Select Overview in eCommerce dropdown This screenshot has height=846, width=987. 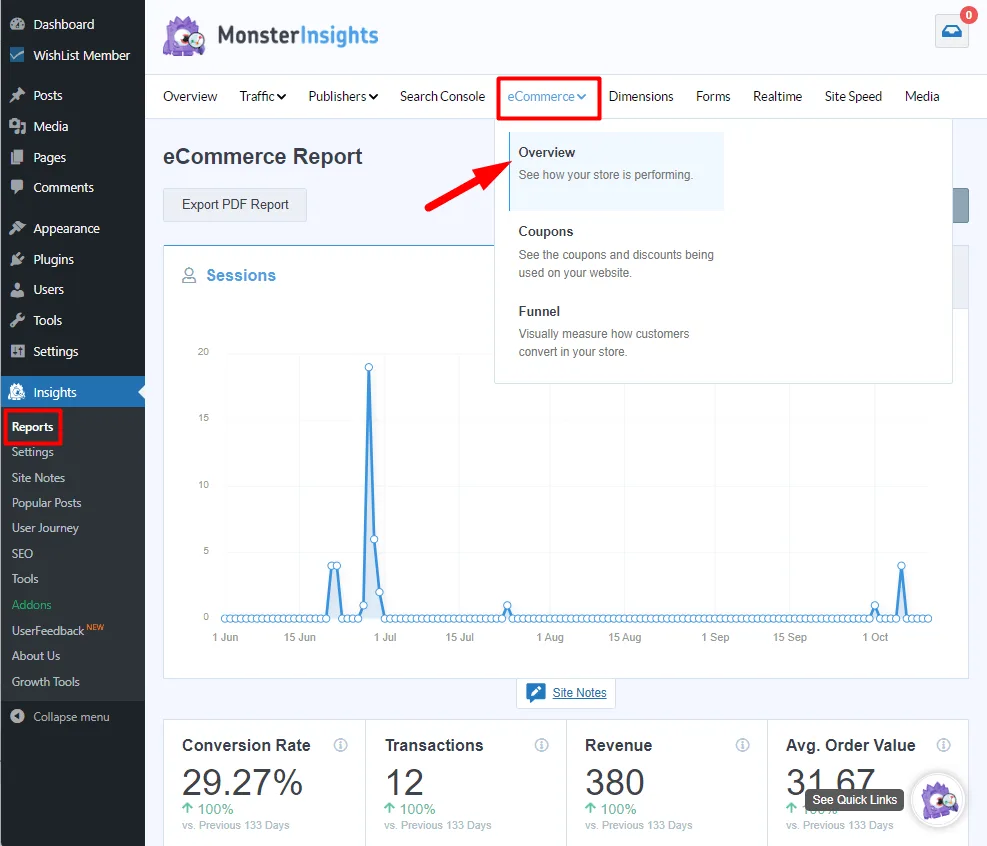[x=546, y=153]
